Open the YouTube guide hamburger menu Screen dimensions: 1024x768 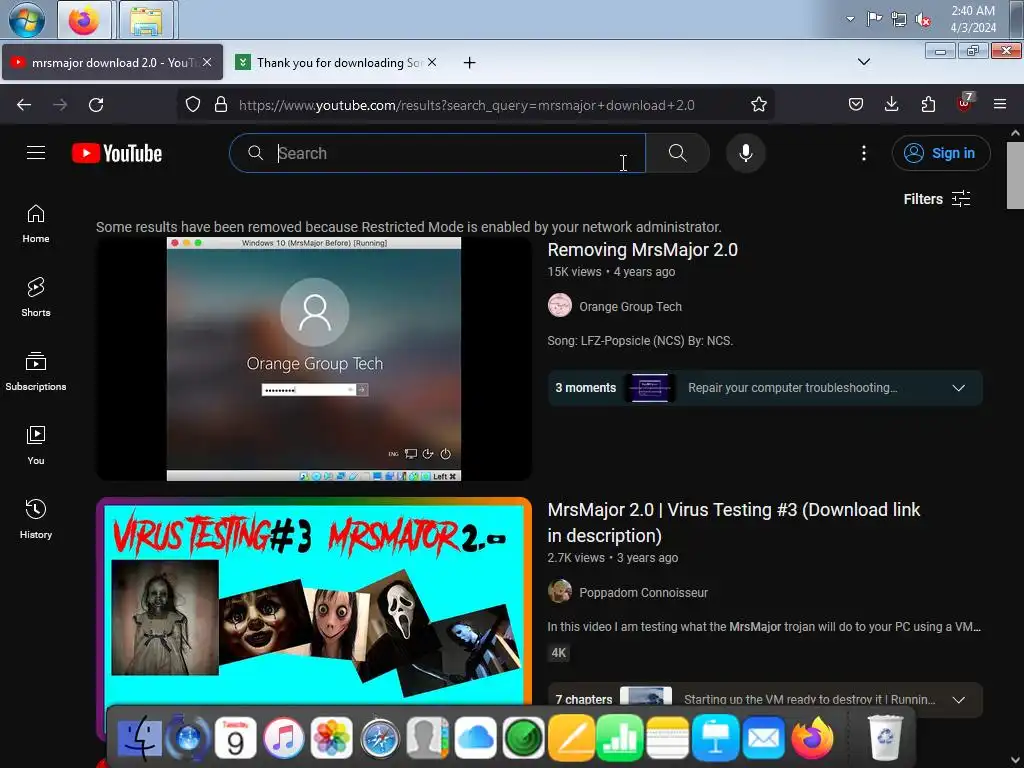pos(36,153)
